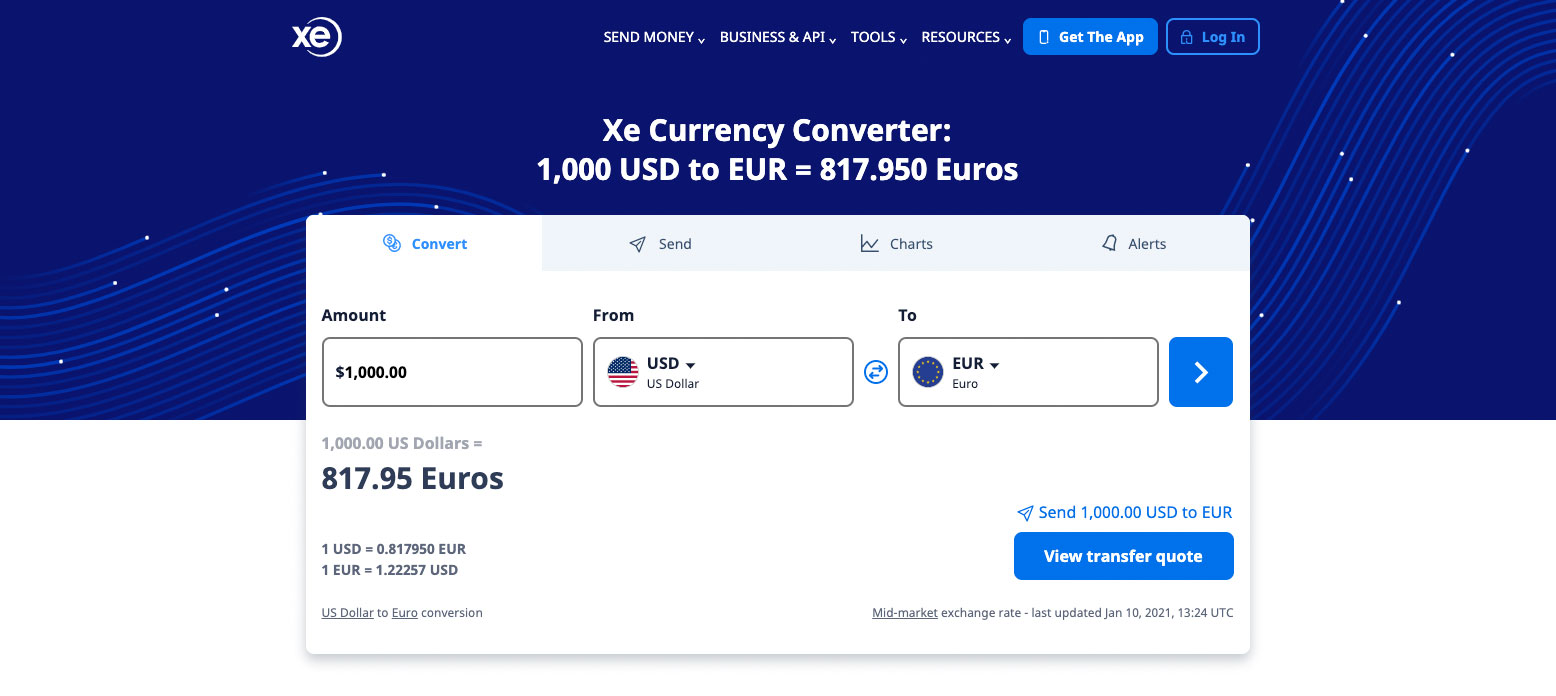
Task: Expand the Business & API menu
Action: pyautogui.click(x=777, y=38)
